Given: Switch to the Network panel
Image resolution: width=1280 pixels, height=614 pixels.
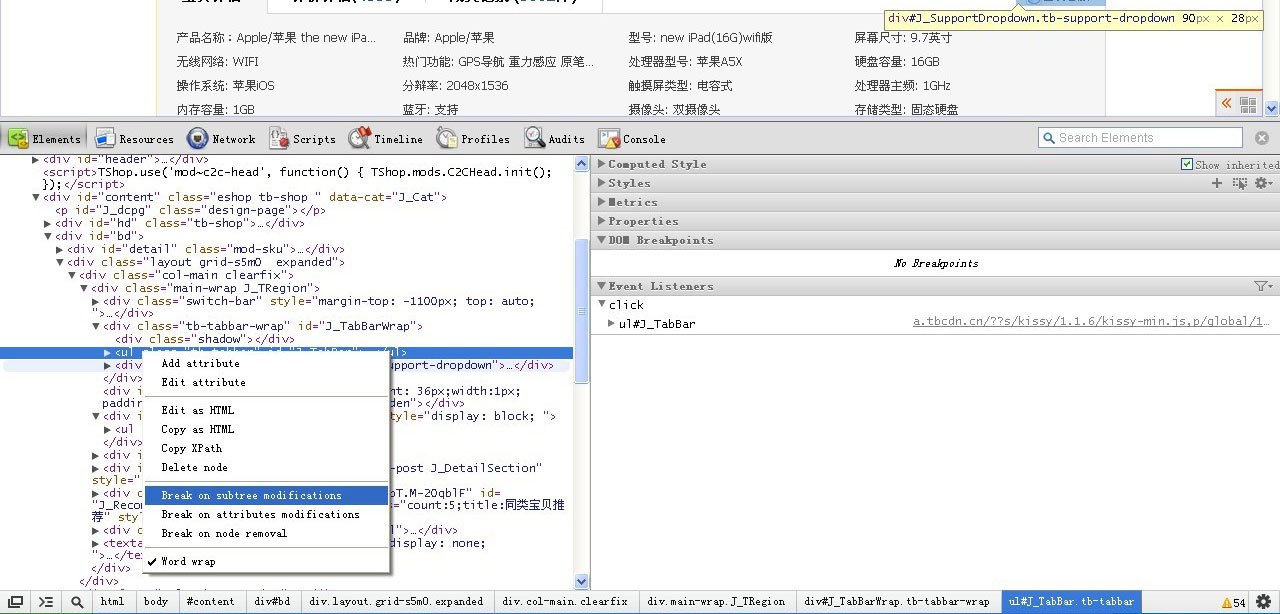Looking at the screenshot, I should 222,138.
